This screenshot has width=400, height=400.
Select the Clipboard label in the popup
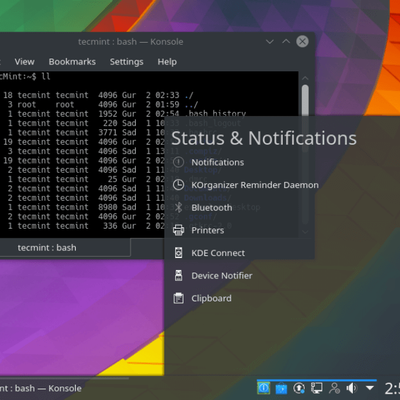(x=211, y=298)
